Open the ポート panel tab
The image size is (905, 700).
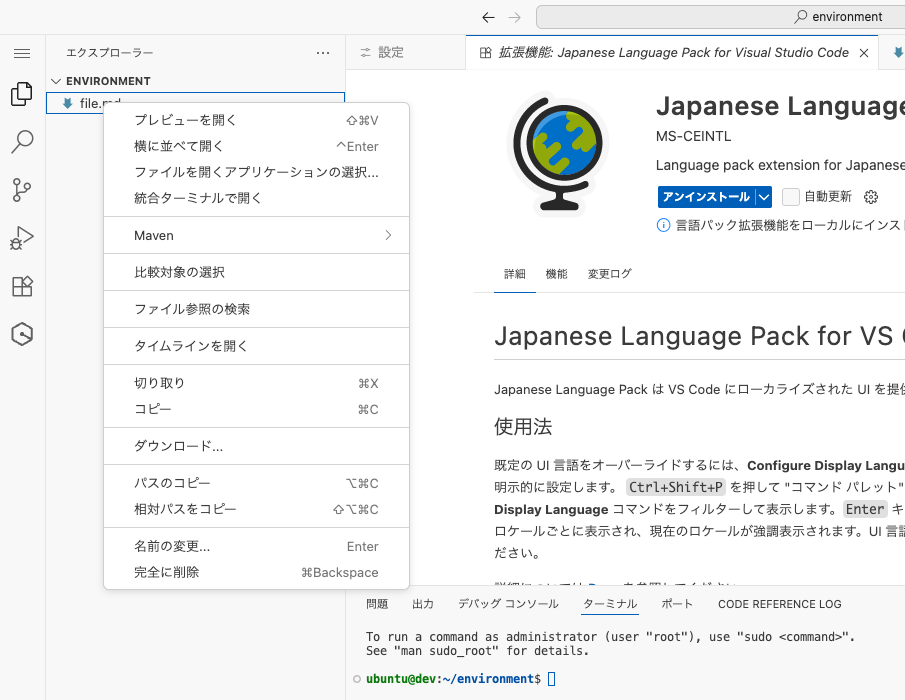[676, 604]
